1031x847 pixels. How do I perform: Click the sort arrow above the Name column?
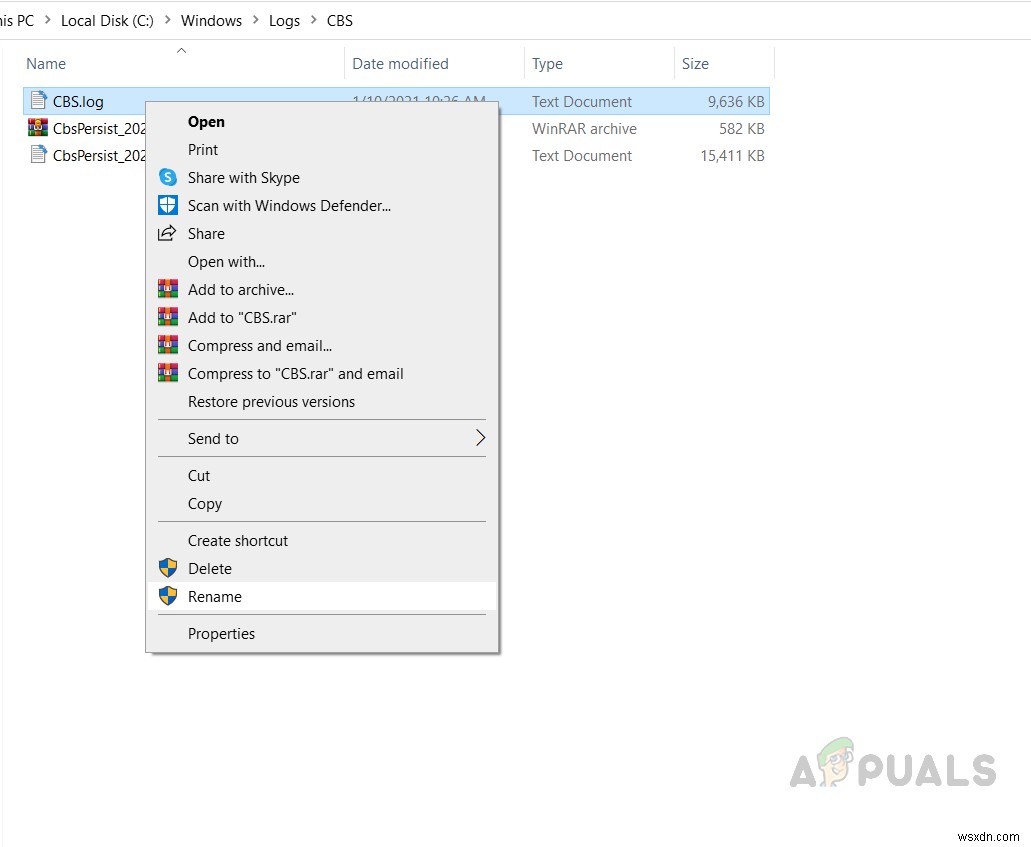[x=181, y=51]
